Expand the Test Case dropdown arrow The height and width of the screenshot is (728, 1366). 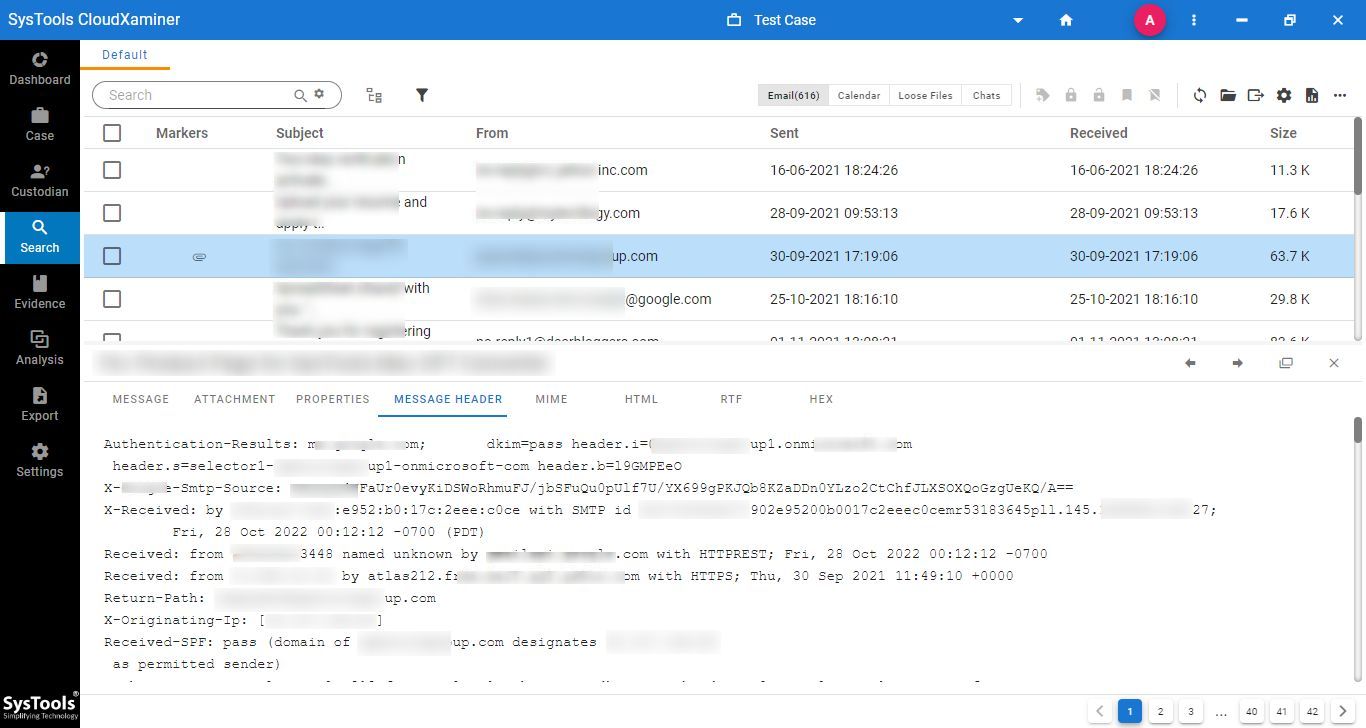click(x=1018, y=20)
